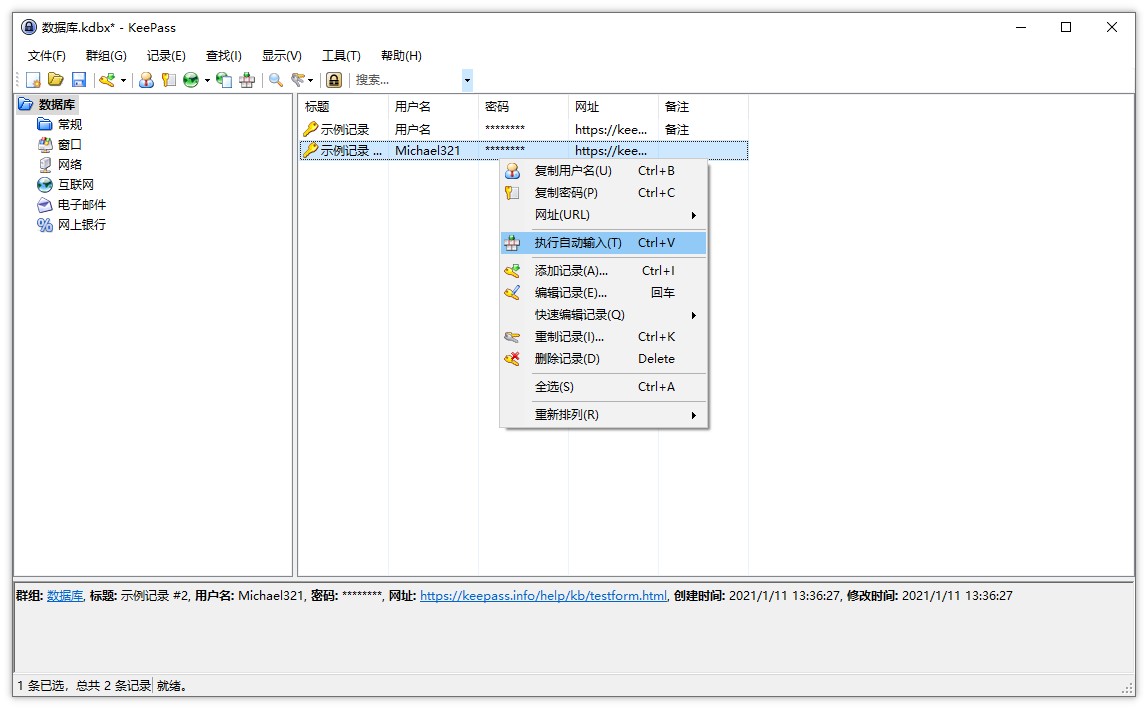Select the 网络 group
Screen dimensions: 1148x709
70,165
